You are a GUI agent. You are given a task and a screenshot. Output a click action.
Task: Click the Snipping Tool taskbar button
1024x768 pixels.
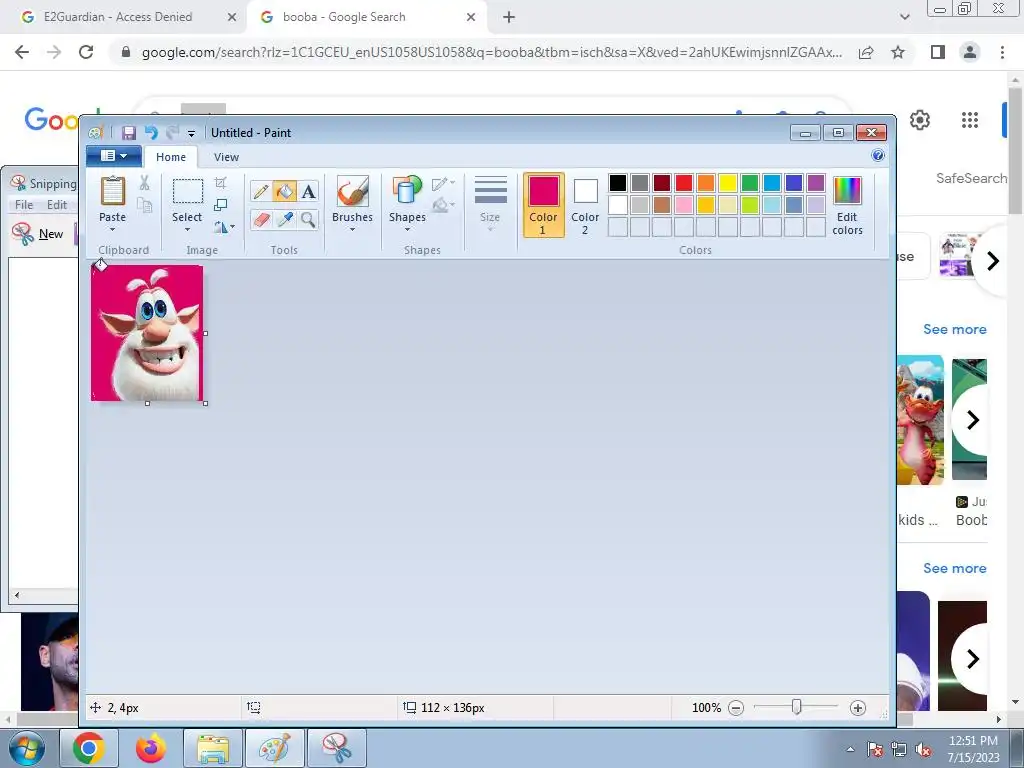pos(337,748)
